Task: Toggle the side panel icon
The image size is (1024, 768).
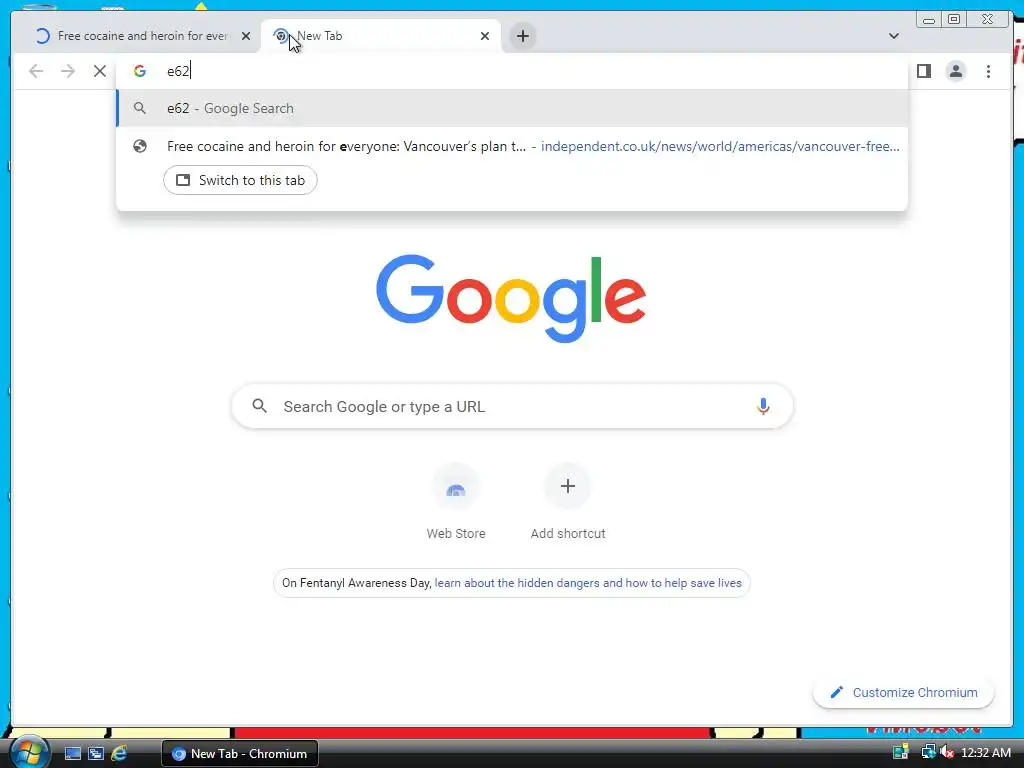Action: 923,71
